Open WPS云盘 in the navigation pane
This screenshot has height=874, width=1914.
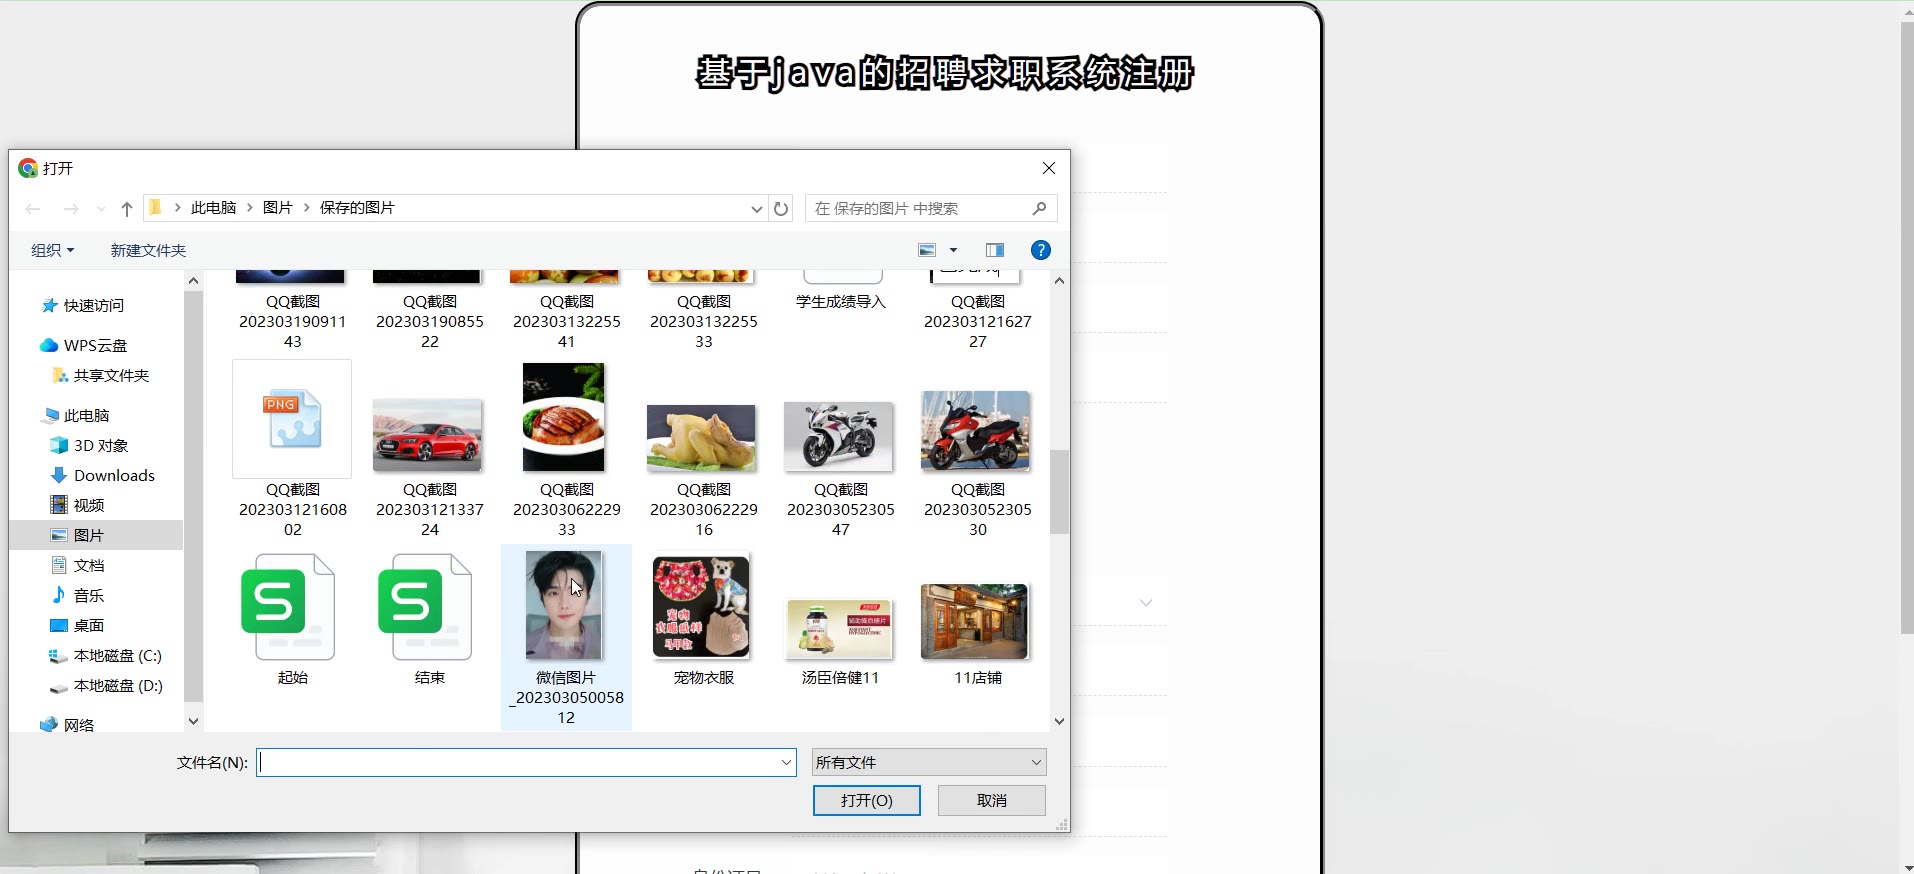(95, 346)
